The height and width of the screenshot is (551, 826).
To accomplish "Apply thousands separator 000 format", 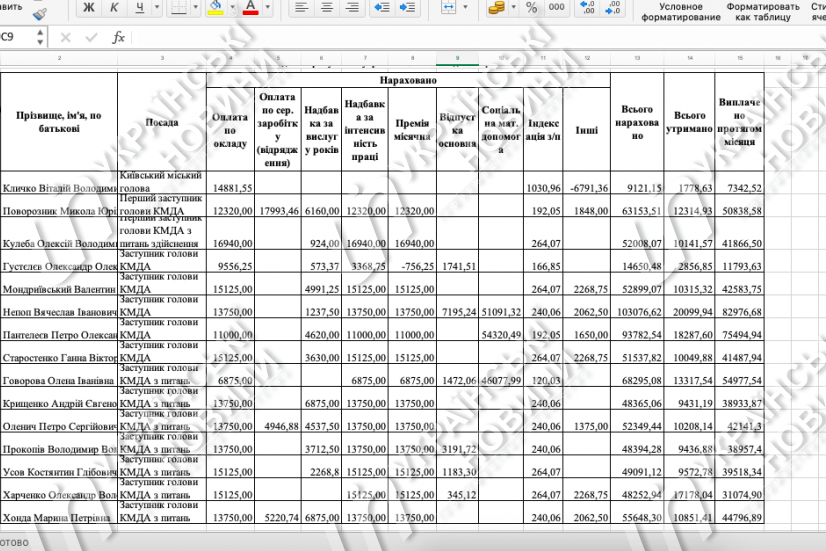I will tap(556, 7).
